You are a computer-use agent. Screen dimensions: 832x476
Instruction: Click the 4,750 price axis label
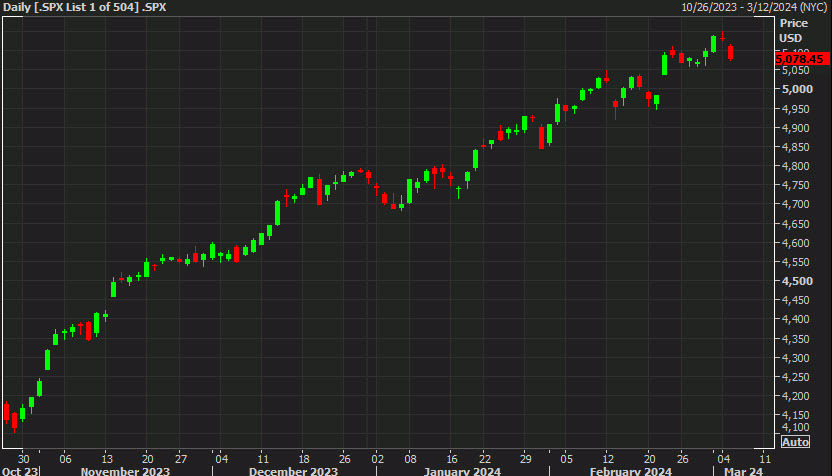[x=795, y=185]
